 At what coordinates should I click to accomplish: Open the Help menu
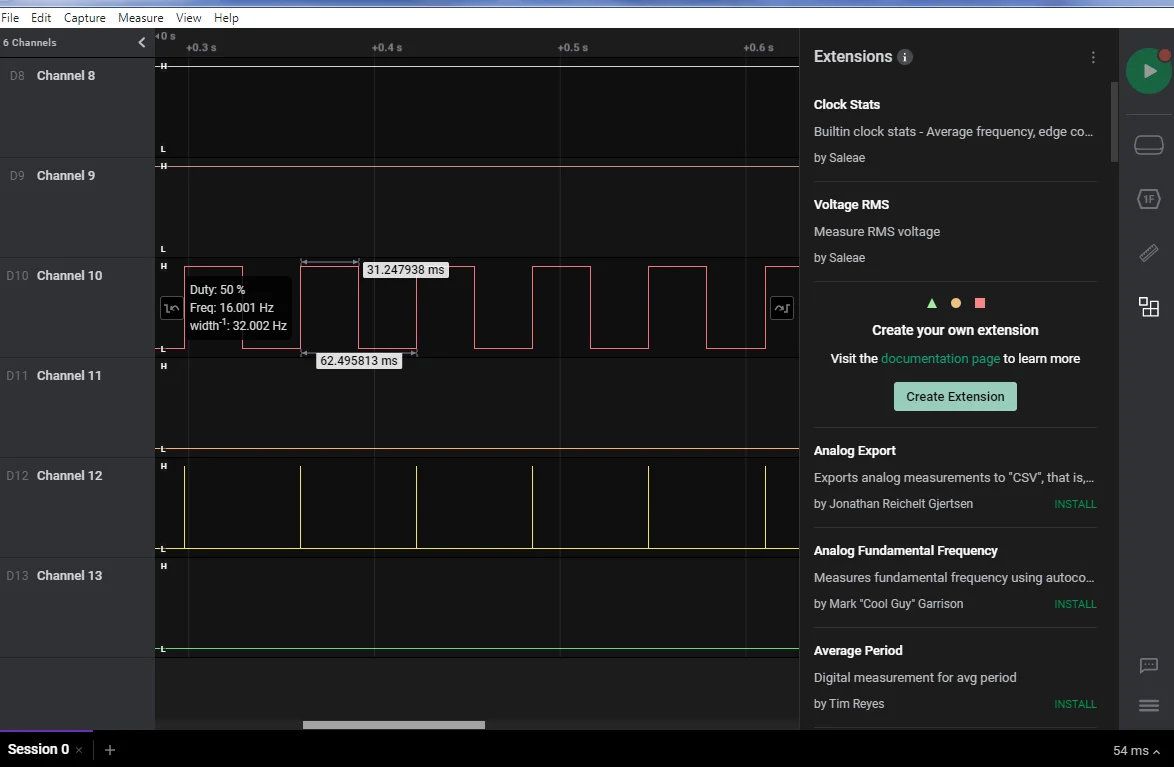click(x=226, y=17)
